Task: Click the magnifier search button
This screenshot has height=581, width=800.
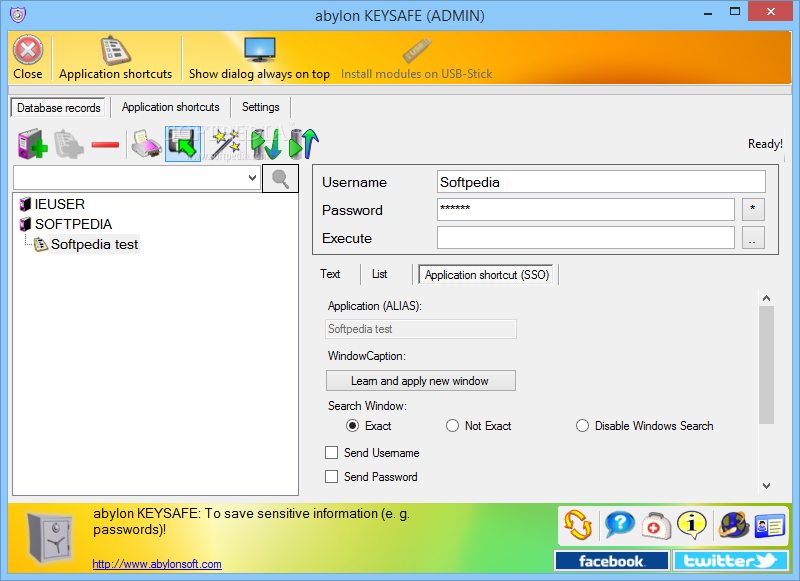Action: pyautogui.click(x=280, y=179)
